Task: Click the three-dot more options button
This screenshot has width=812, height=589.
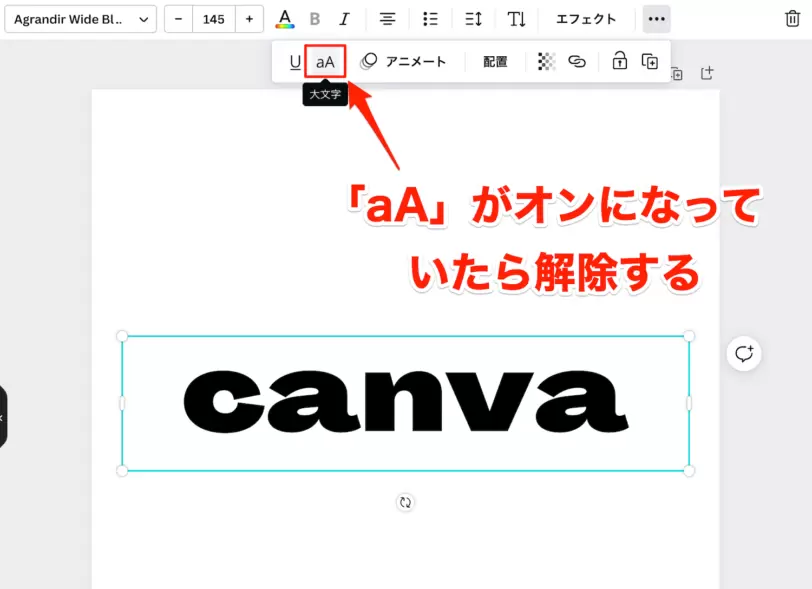Action: pos(657,19)
